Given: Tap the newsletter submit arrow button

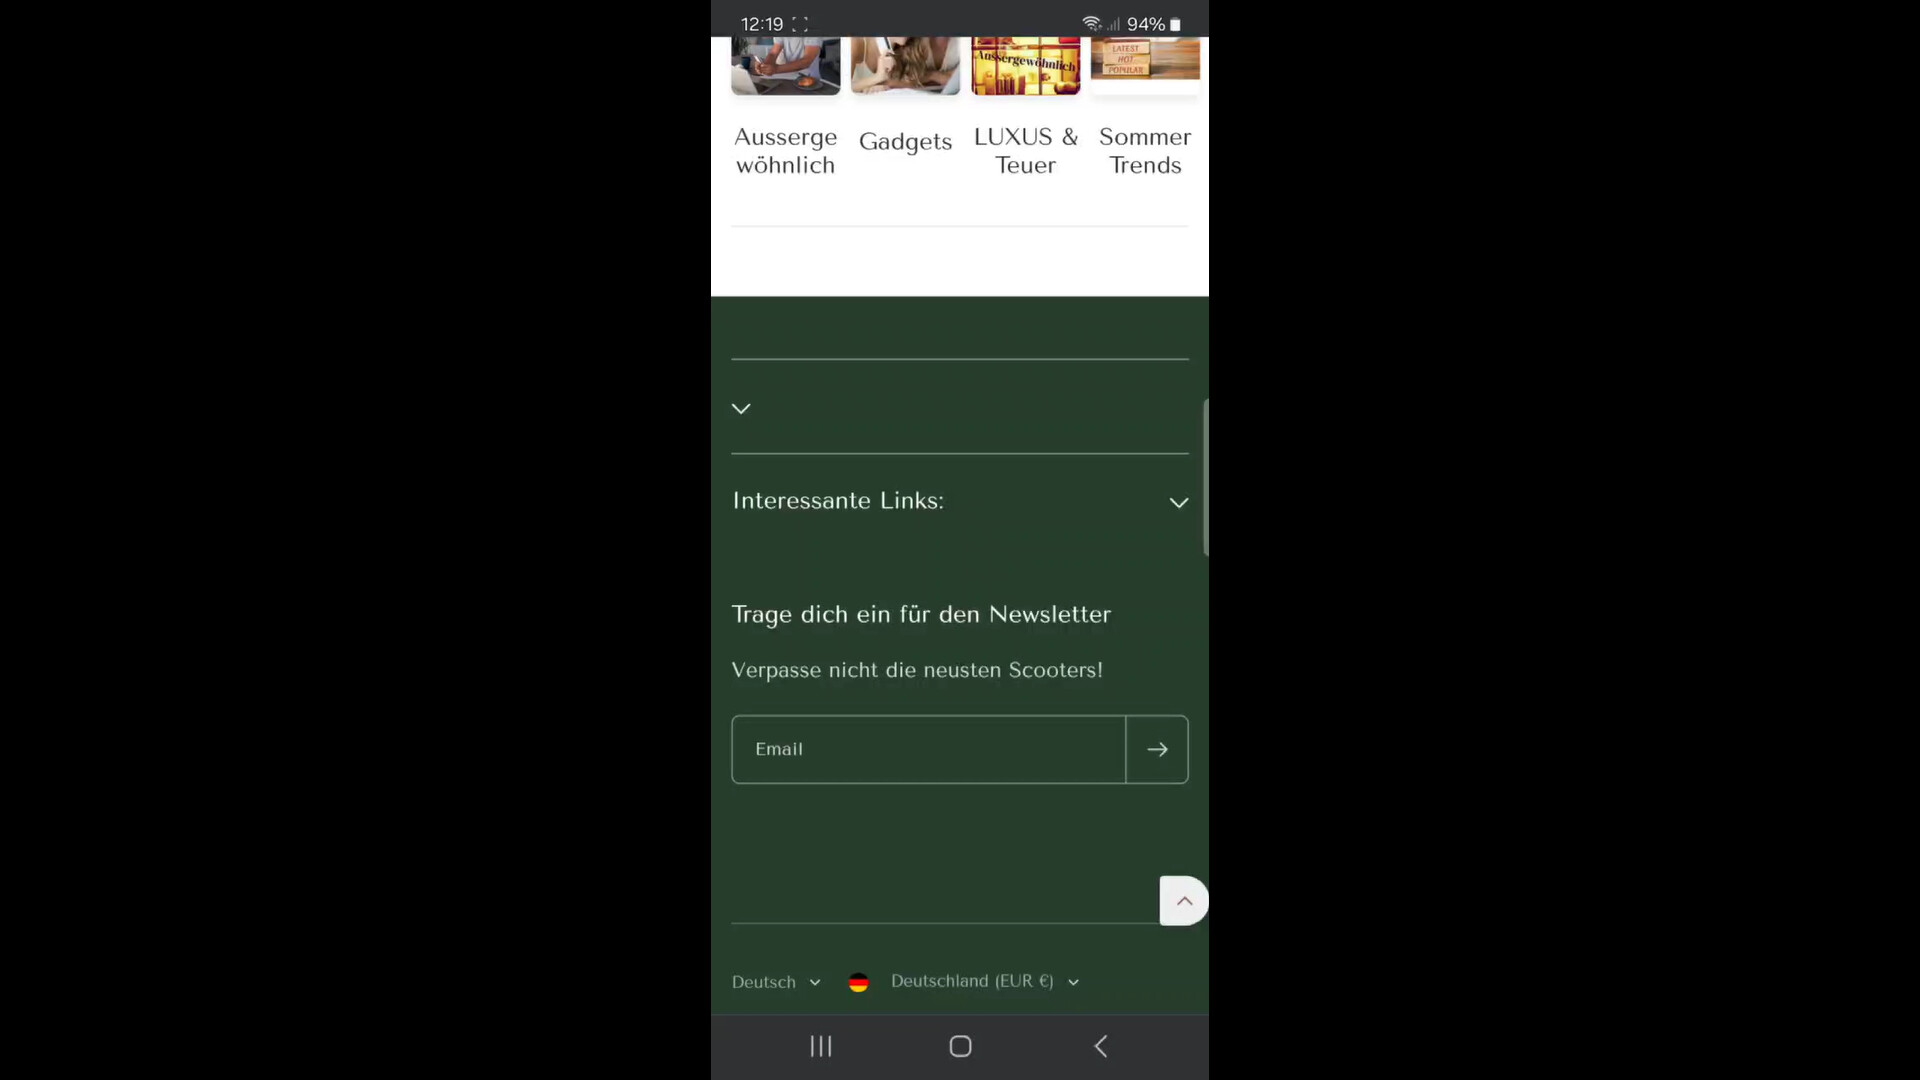Looking at the screenshot, I should click(1157, 749).
